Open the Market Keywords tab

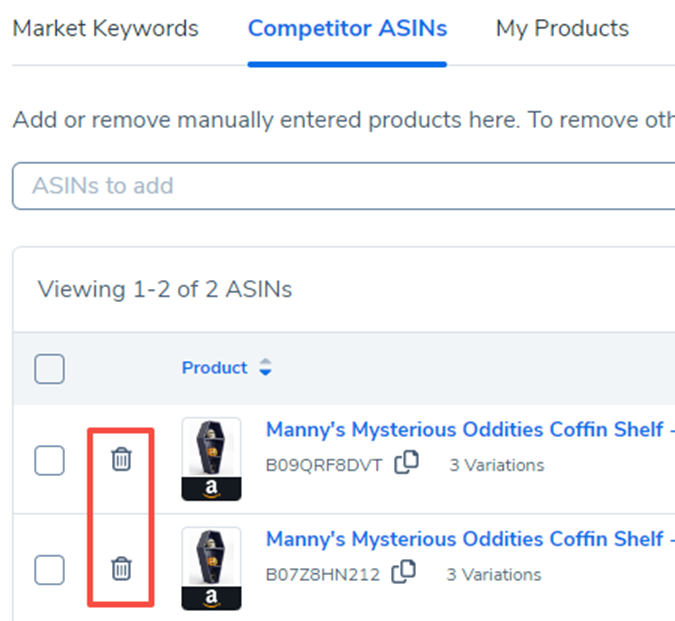tap(105, 28)
